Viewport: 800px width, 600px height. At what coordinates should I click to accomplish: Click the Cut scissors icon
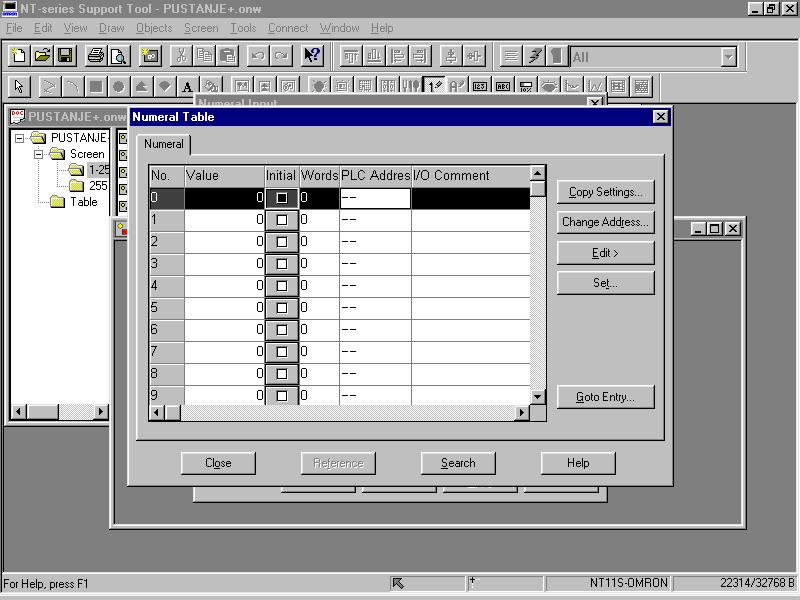[x=181, y=56]
